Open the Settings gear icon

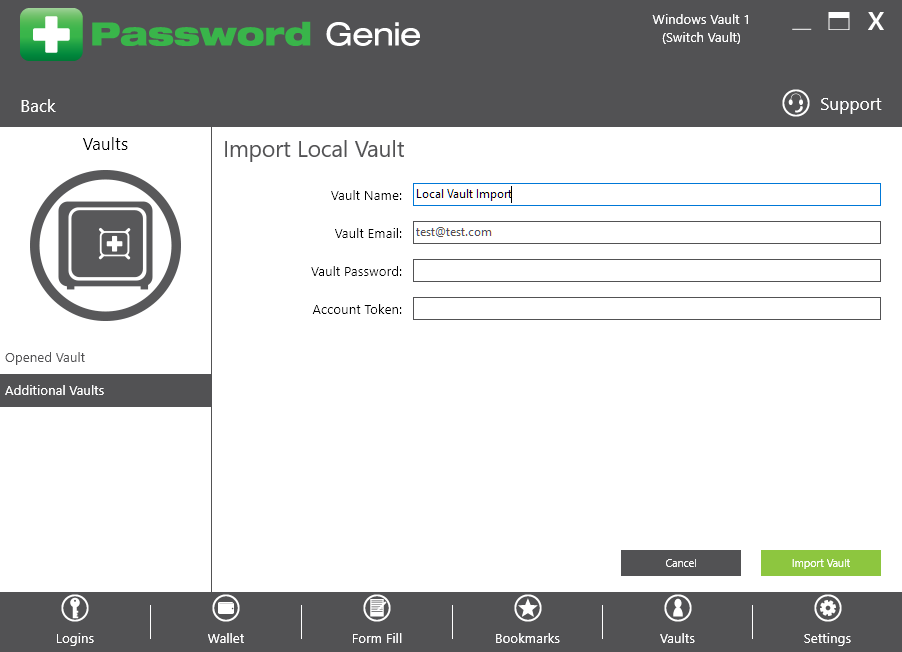coord(828,608)
